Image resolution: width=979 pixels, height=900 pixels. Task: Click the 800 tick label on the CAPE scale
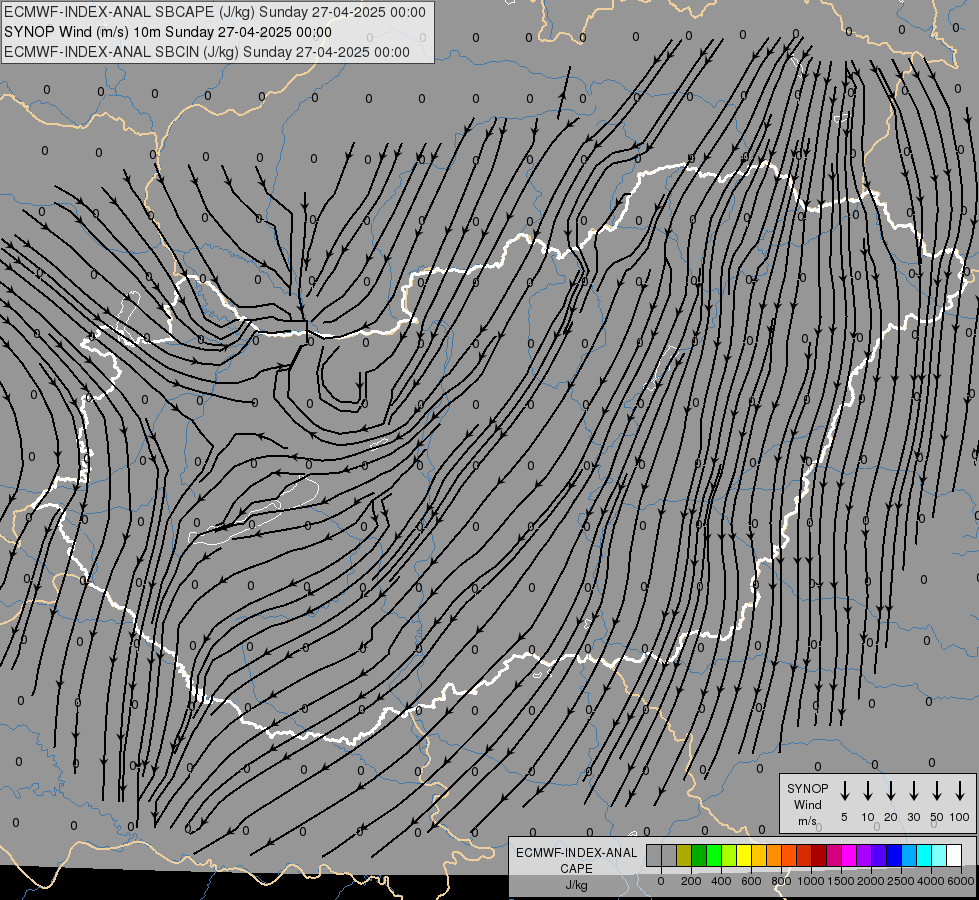click(x=781, y=881)
